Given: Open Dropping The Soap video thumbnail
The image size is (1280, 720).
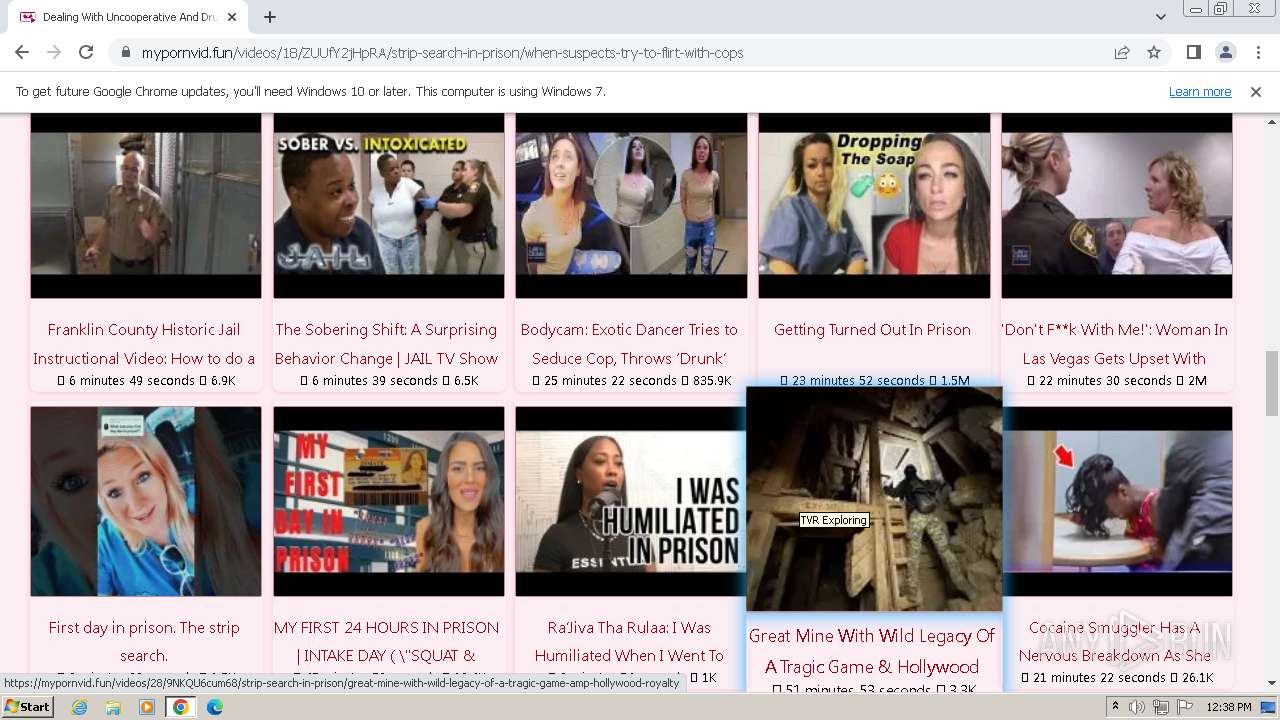Looking at the screenshot, I should tap(874, 205).
